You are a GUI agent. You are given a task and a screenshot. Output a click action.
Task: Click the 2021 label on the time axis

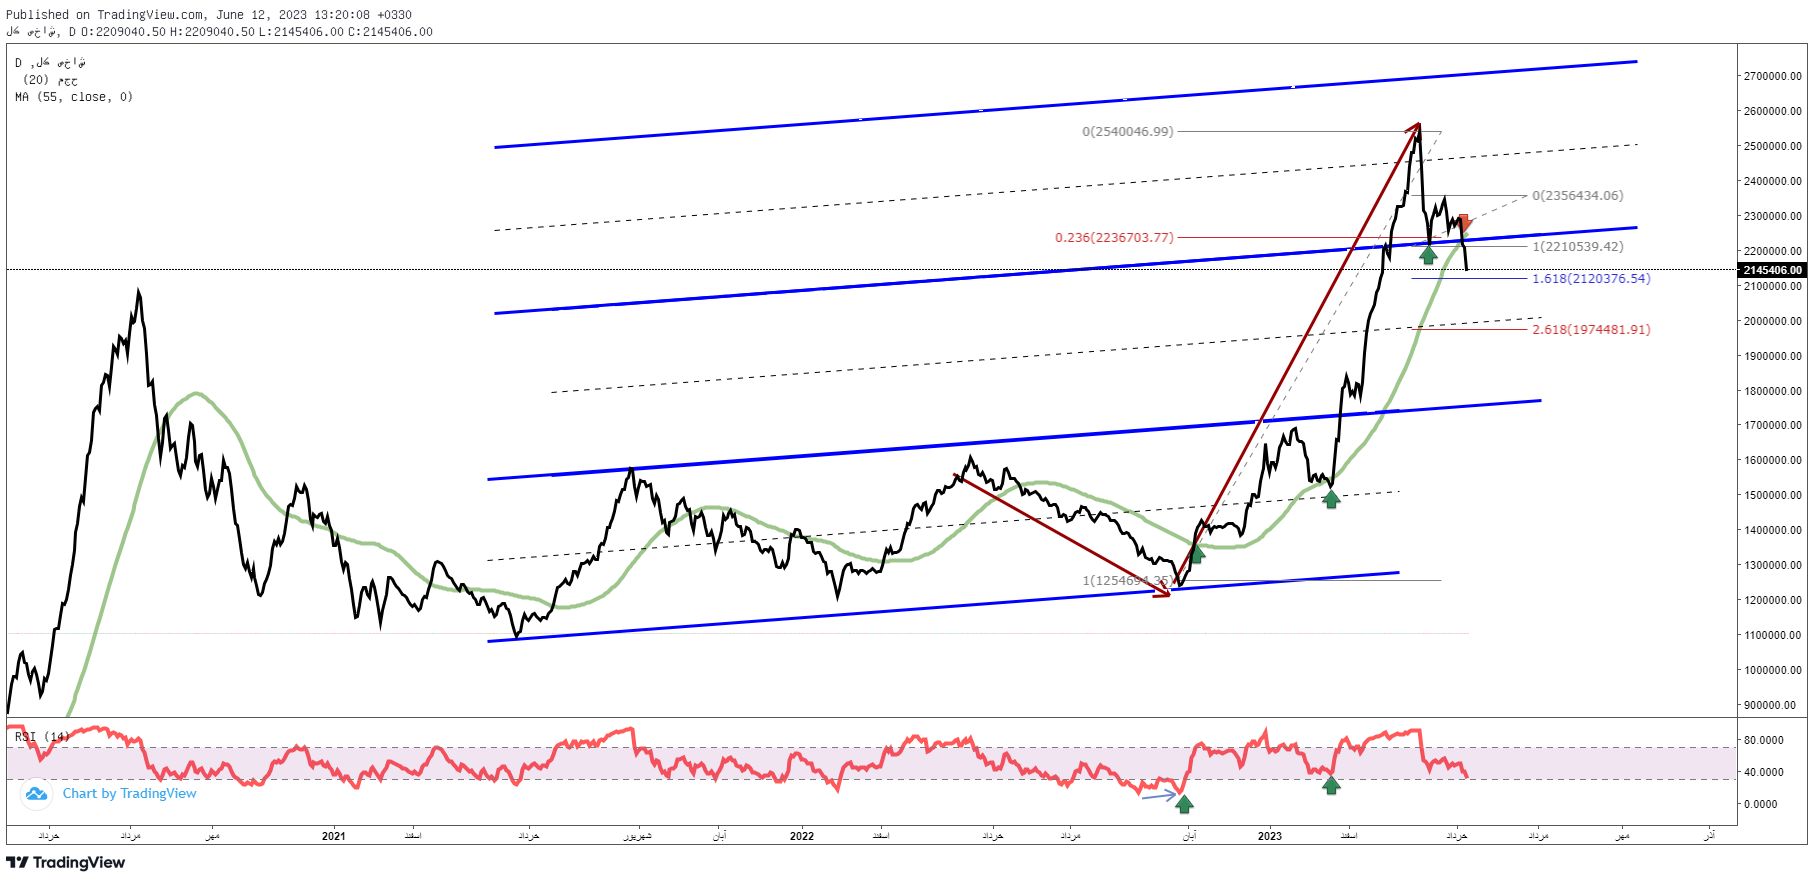coord(334,835)
